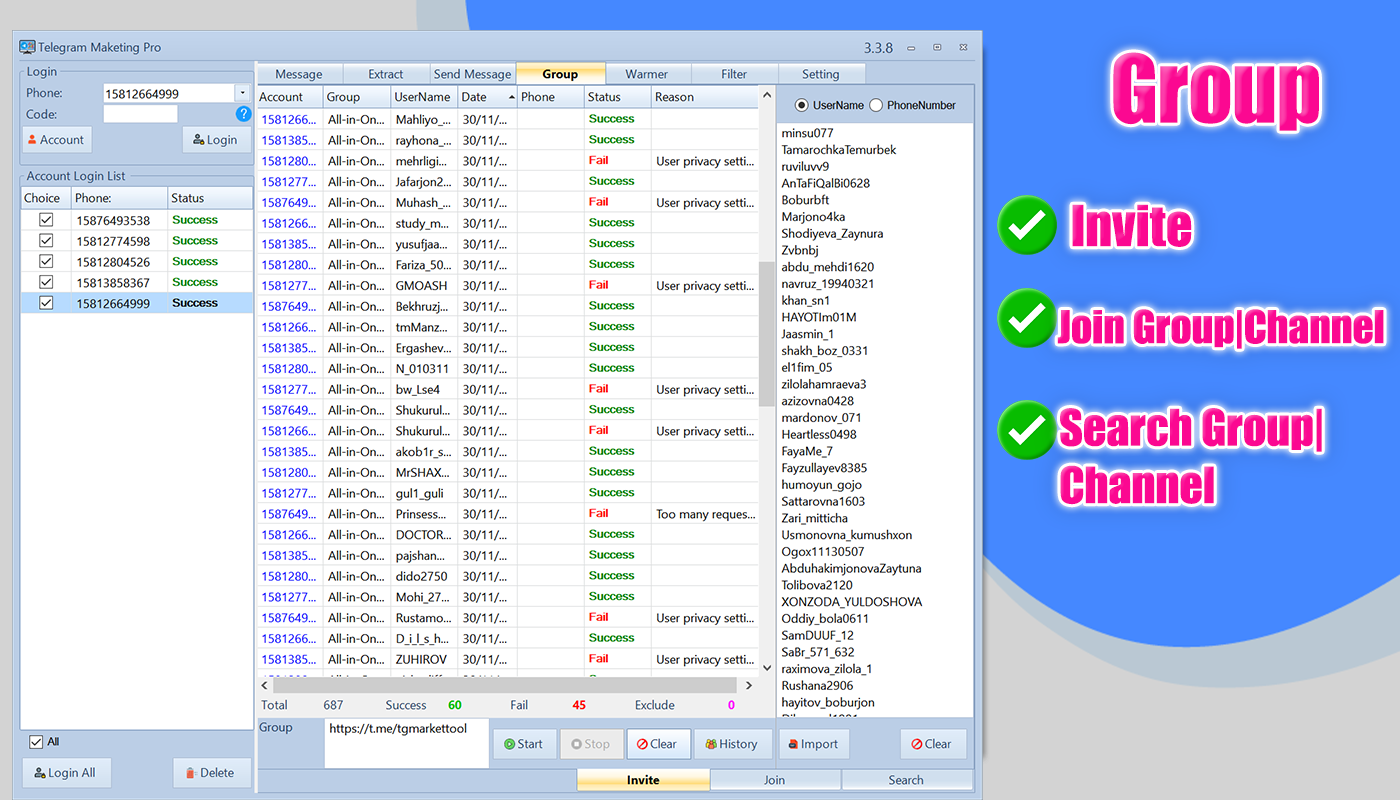
Task: Click the horizontal scrollbar right arrow
Action: click(x=749, y=686)
